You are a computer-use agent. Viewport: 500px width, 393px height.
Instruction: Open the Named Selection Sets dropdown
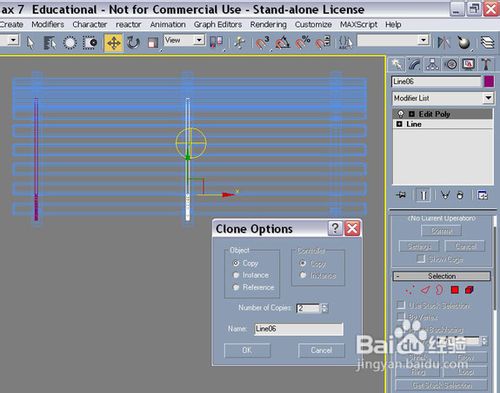pos(423,40)
